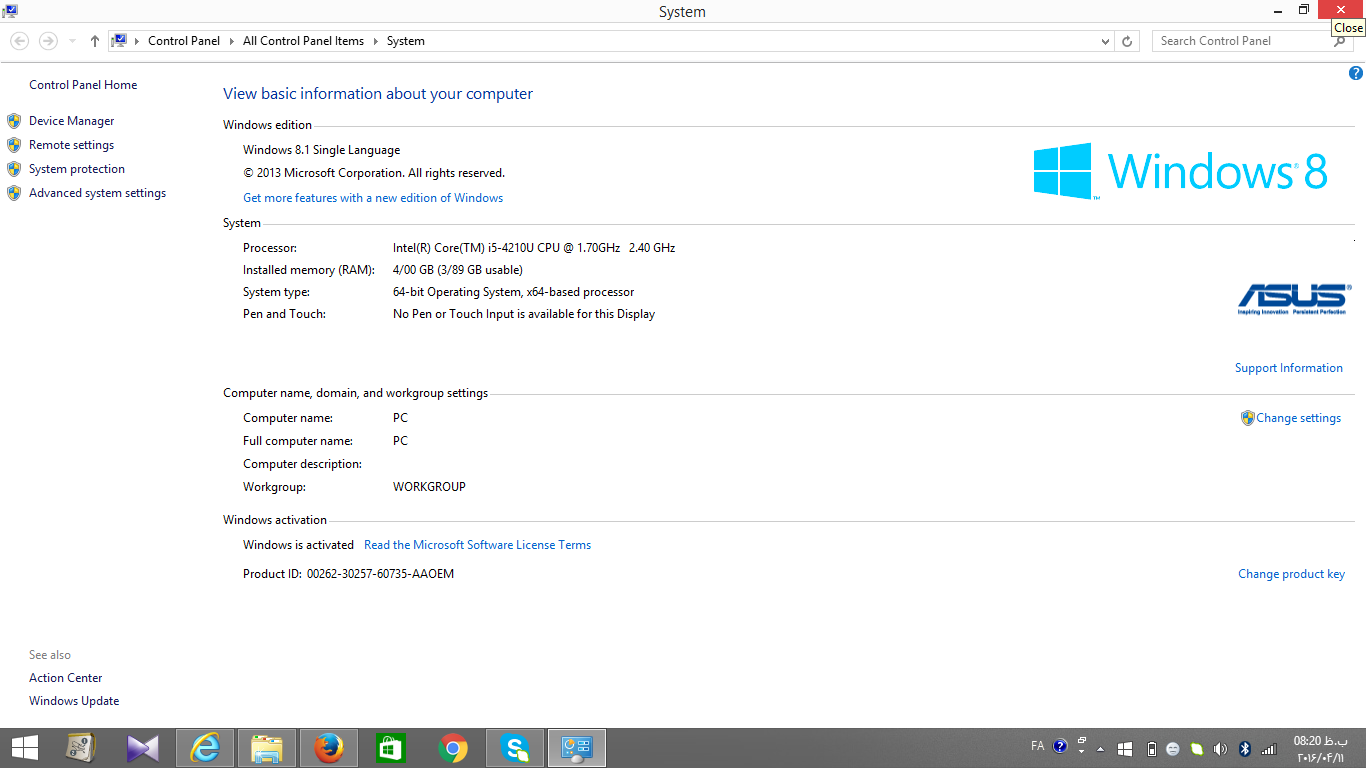Click the shield icon next to Change settings
The width and height of the screenshot is (1366, 768).
tap(1247, 418)
